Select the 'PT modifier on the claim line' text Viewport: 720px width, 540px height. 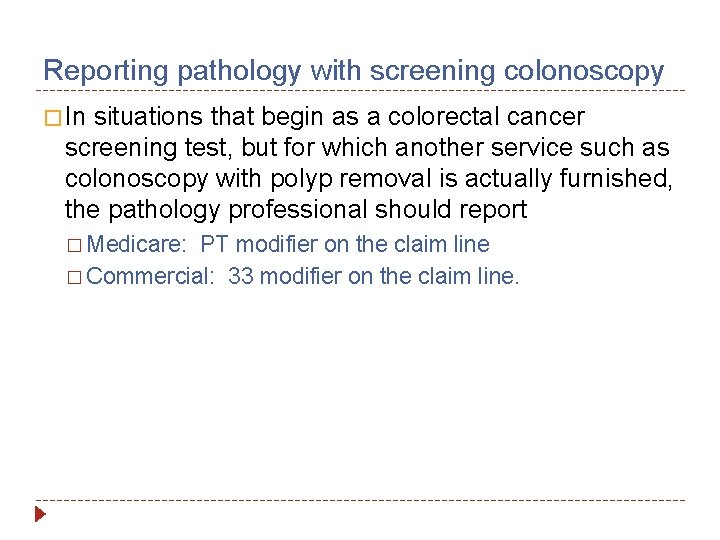click(x=345, y=245)
